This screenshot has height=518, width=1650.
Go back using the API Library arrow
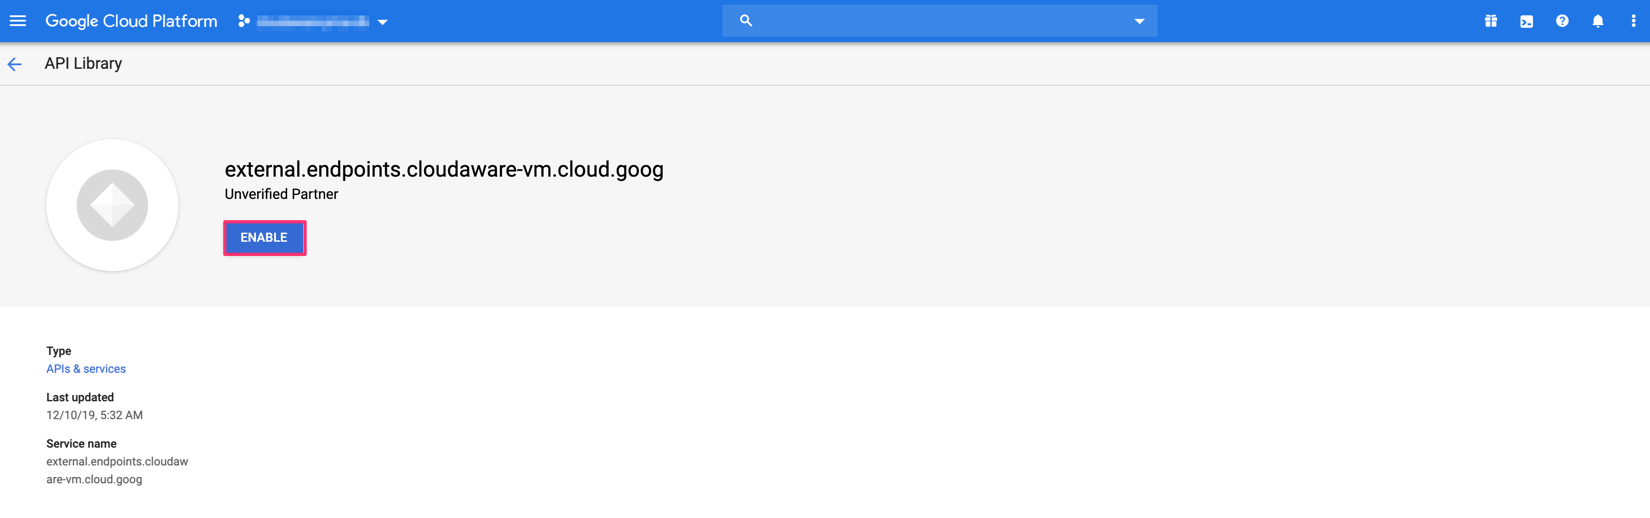tap(15, 64)
